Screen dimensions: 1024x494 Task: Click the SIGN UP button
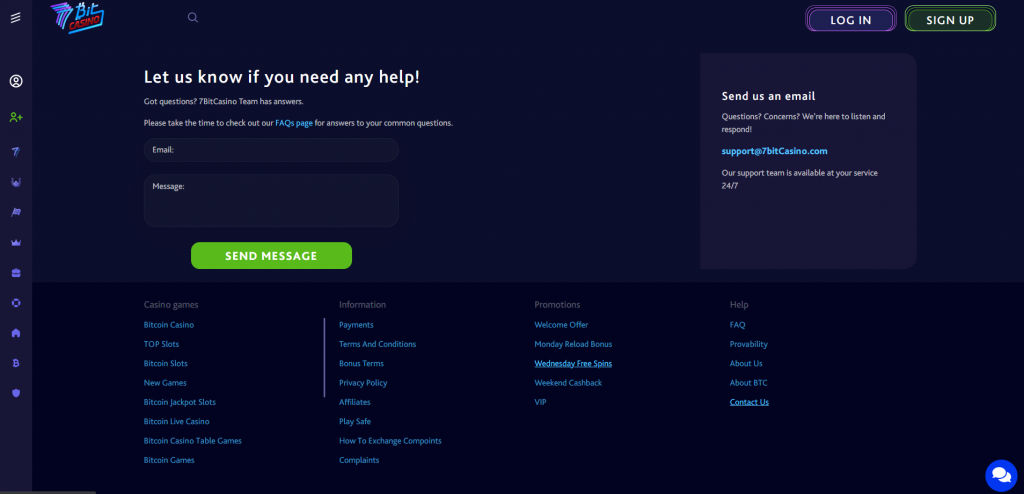(950, 20)
